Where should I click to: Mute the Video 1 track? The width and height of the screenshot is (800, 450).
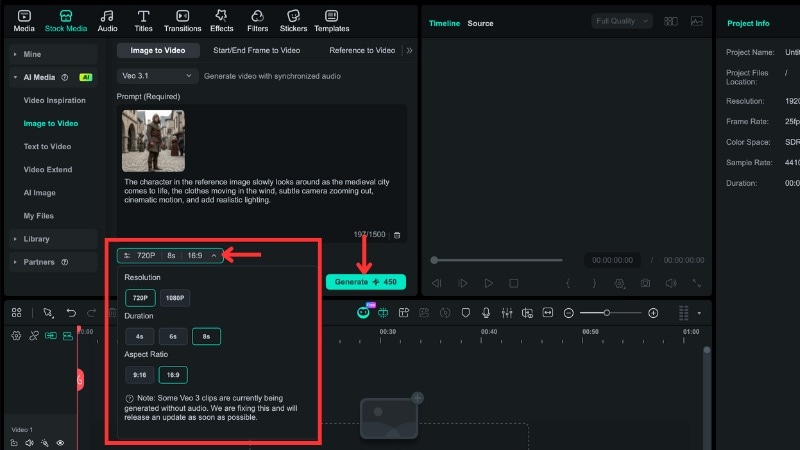(30, 443)
